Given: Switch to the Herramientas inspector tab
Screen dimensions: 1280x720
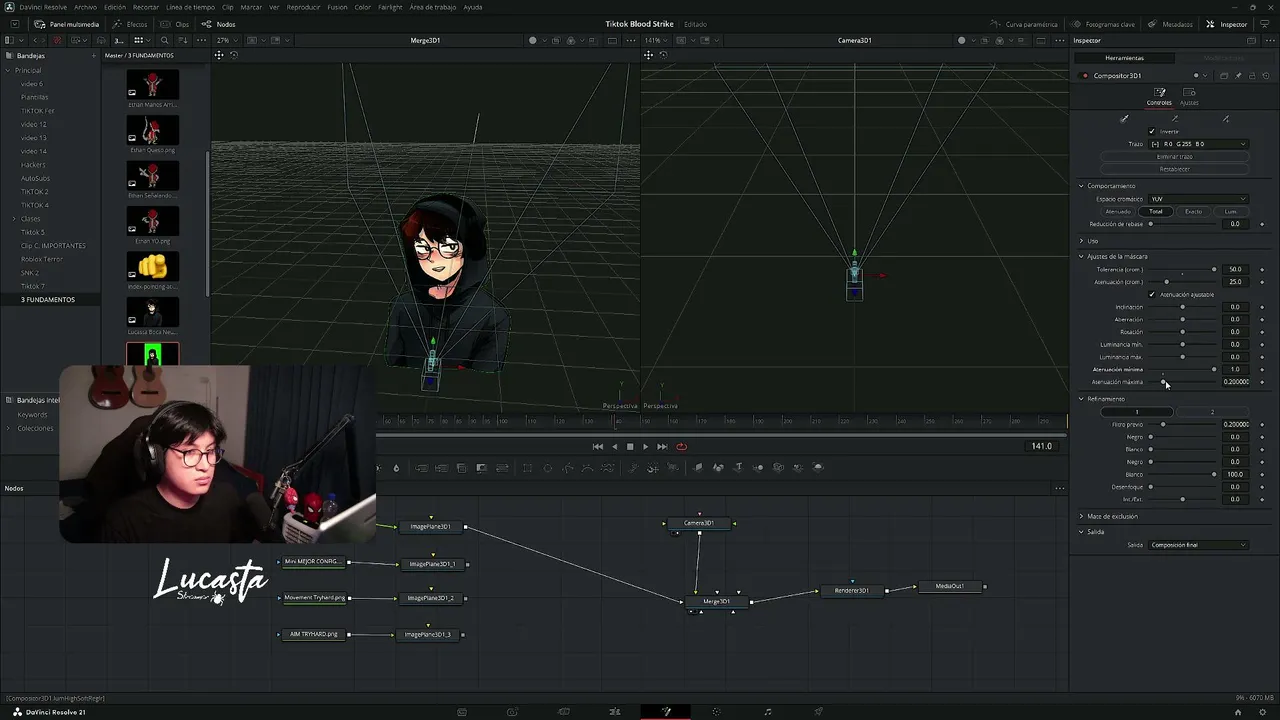Looking at the screenshot, I should coord(1124,58).
